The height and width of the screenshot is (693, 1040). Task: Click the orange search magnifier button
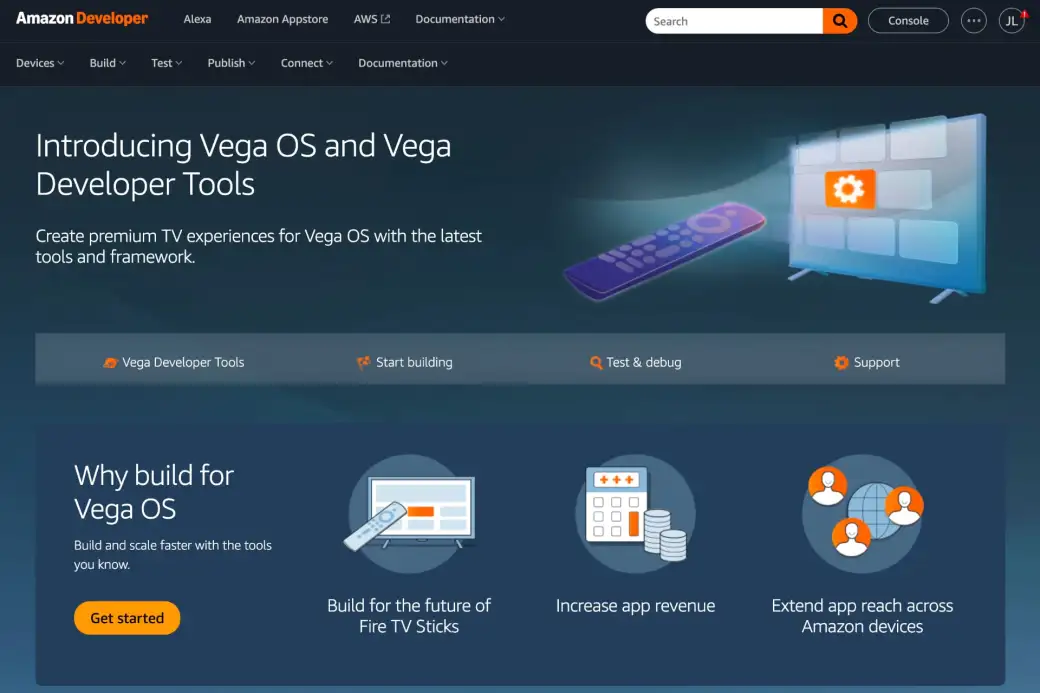840,21
